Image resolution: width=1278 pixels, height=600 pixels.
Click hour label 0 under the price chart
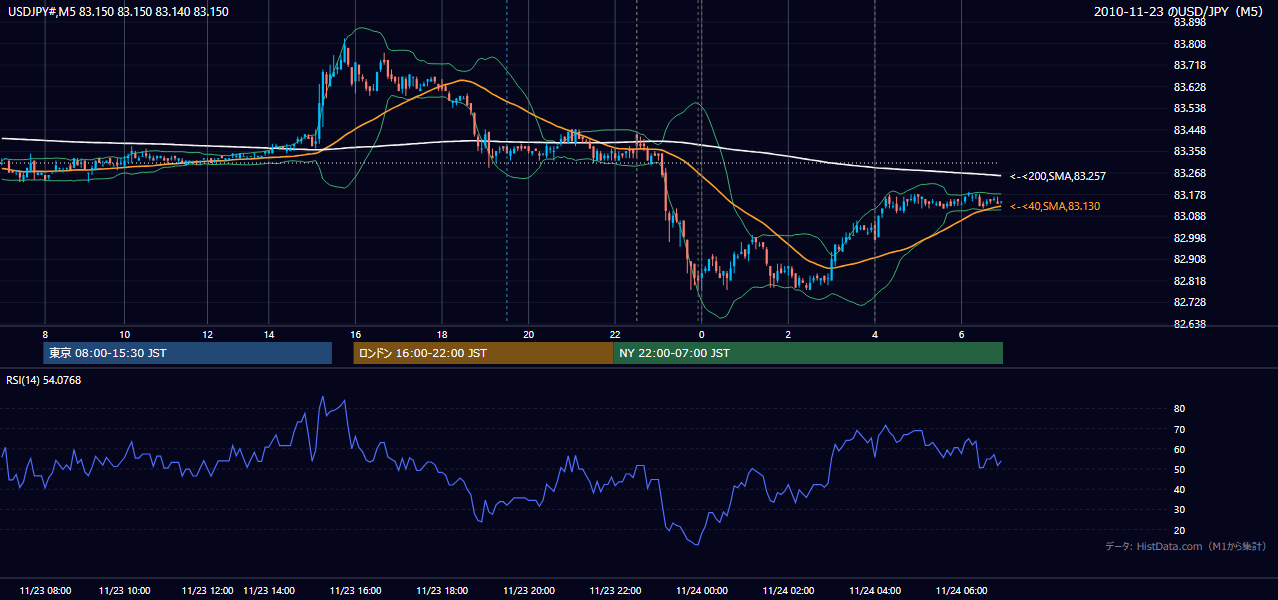(x=701, y=334)
